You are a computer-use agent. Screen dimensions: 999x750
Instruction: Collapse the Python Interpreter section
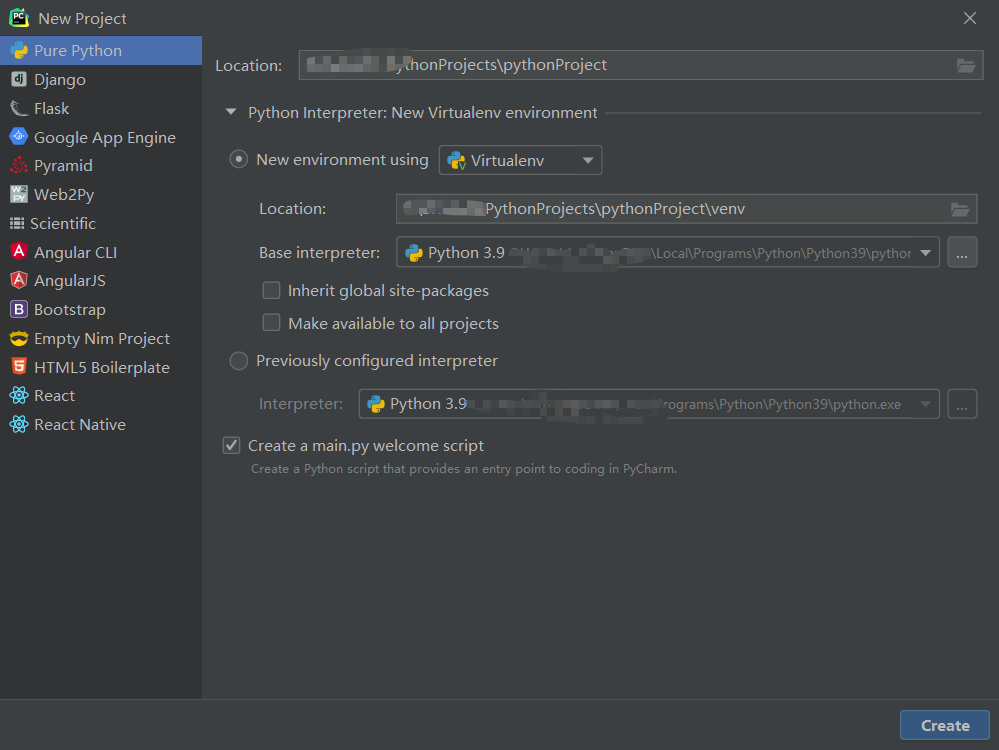tap(231, 112)
